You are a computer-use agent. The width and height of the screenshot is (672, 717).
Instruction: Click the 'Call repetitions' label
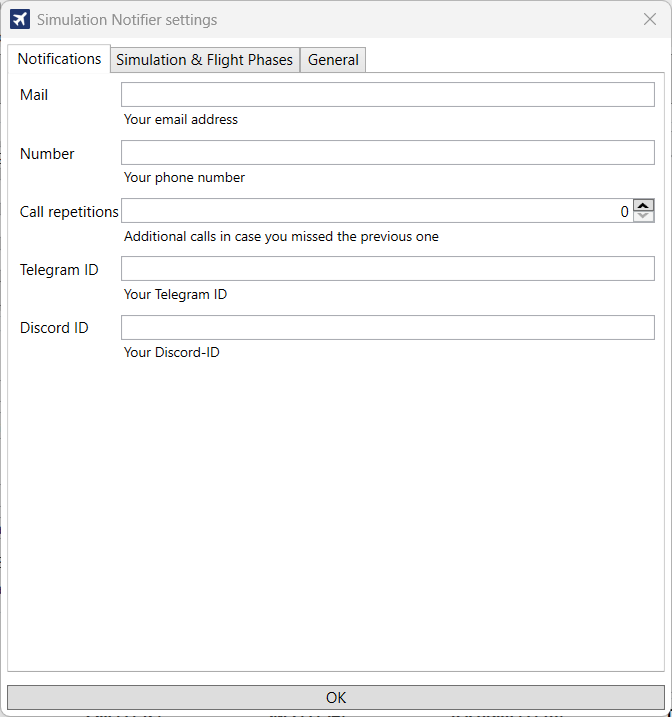[69, 212]
